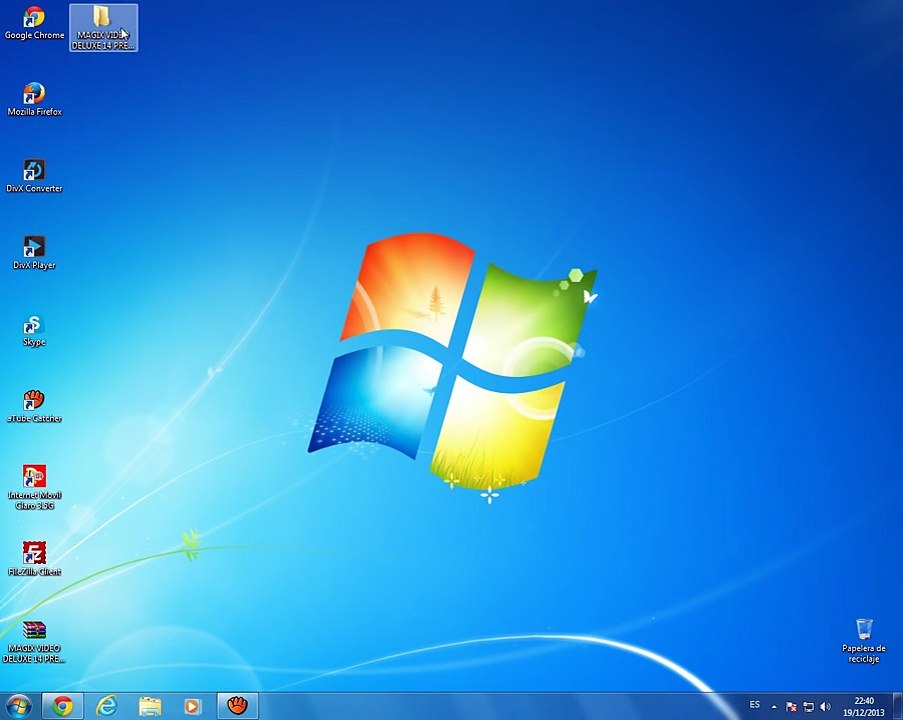Select the MAGIX VIDEO DELUXE 14 folder icon
This screenshot has height=720, width=903.
(104, 28)
